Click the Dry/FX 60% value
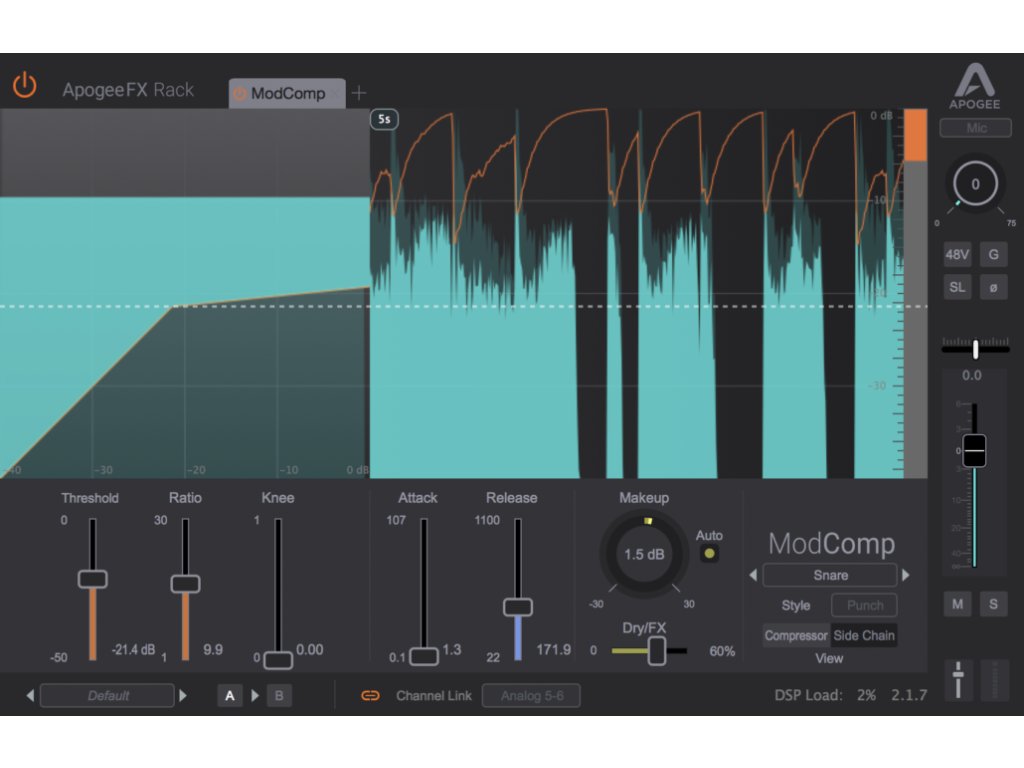The height and width of the screenshot is (768, 1024). pyautogui.click(x=722, y=651)
